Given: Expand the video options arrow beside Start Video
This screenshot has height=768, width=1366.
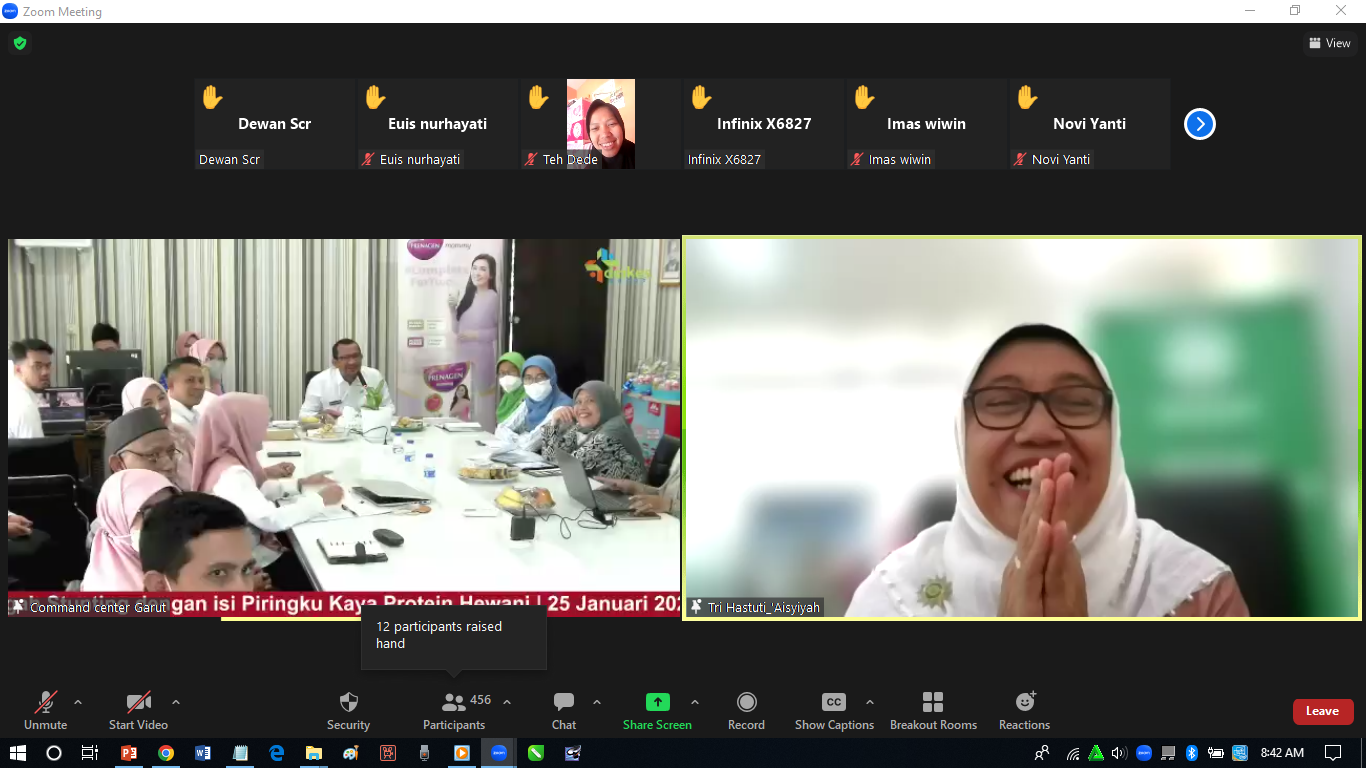Looking at the screenshot, I should pos(176,702).
